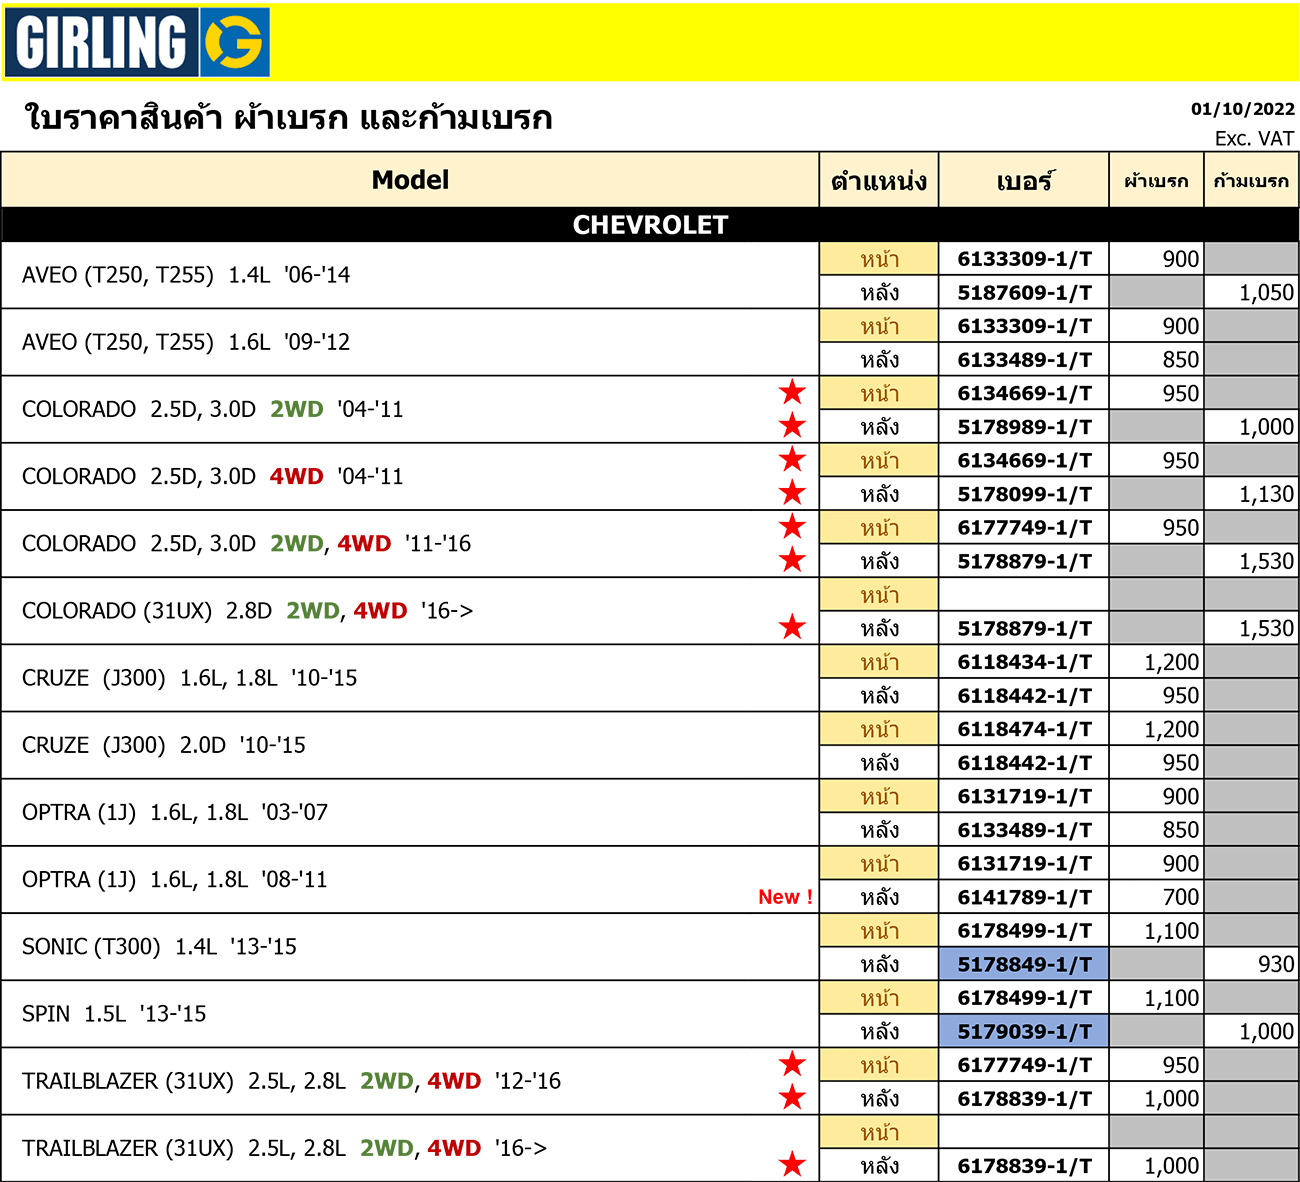Click the star beside part 5178989-1/T
The image size is (1300, 1182).
[792, 426]
